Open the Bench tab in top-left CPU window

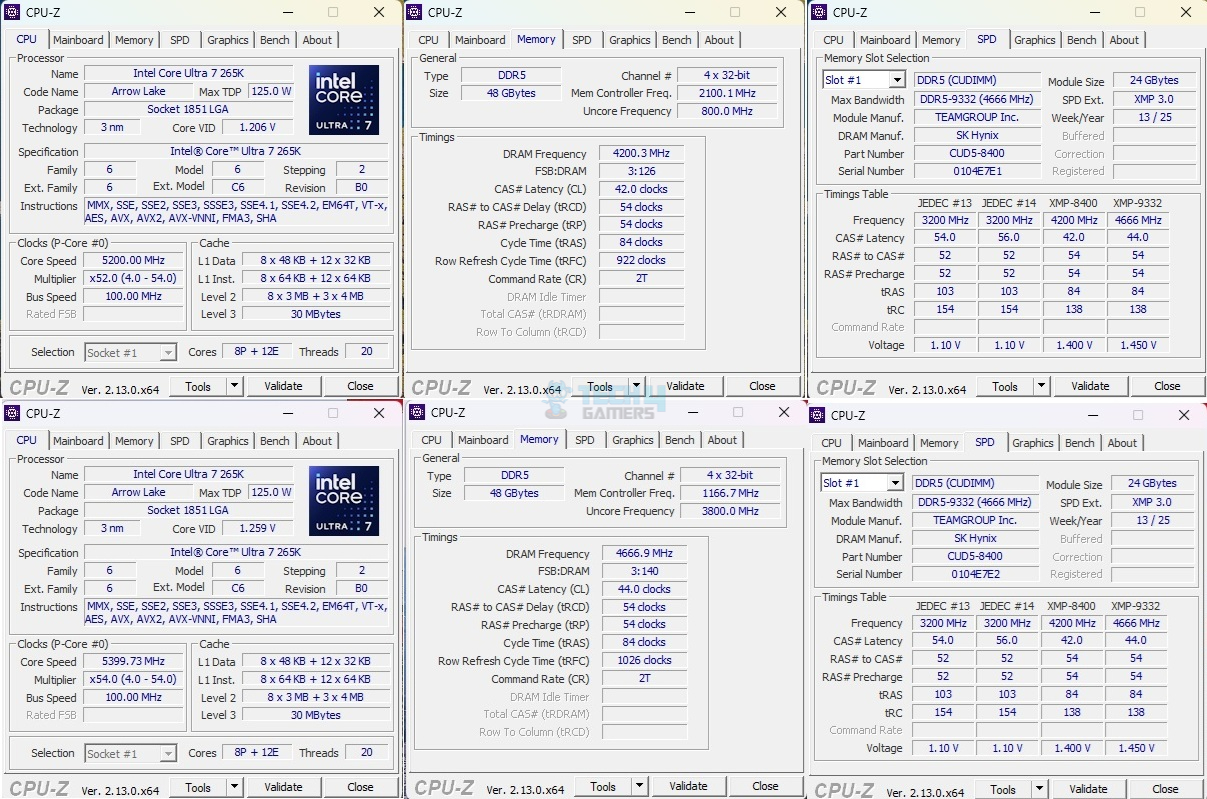coord(275,40)
